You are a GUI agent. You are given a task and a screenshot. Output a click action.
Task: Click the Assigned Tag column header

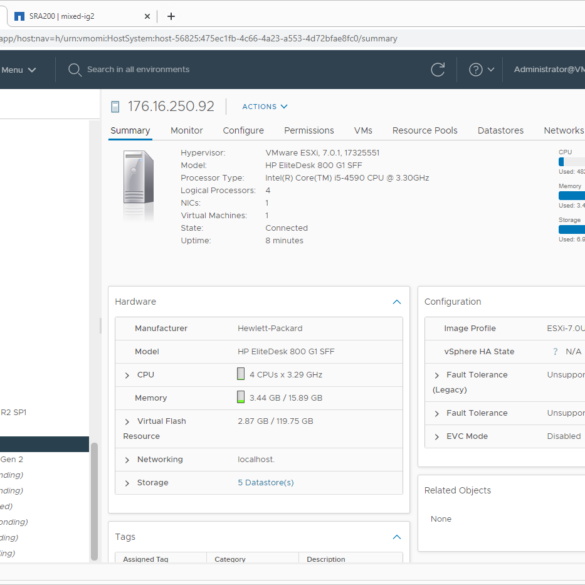click(x=146, y=559)
